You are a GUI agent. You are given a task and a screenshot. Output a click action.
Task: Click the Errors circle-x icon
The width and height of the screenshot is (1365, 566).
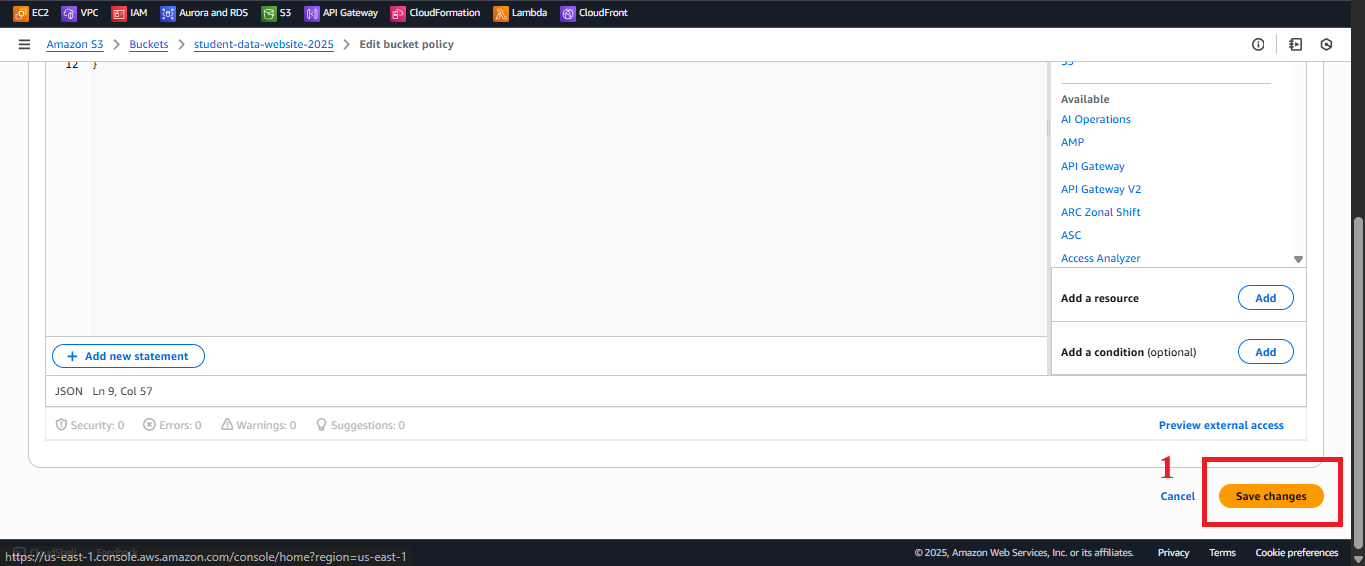click(x=149, y=425)
